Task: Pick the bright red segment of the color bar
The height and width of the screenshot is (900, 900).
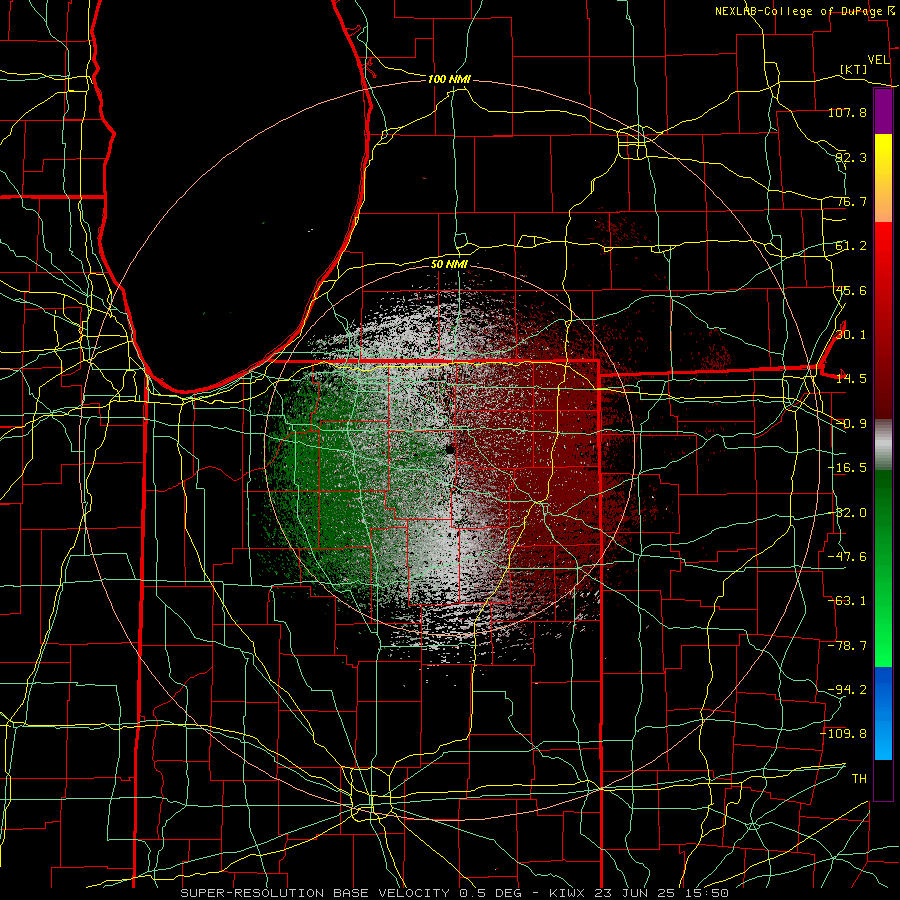Action: (x=883, y=253)
